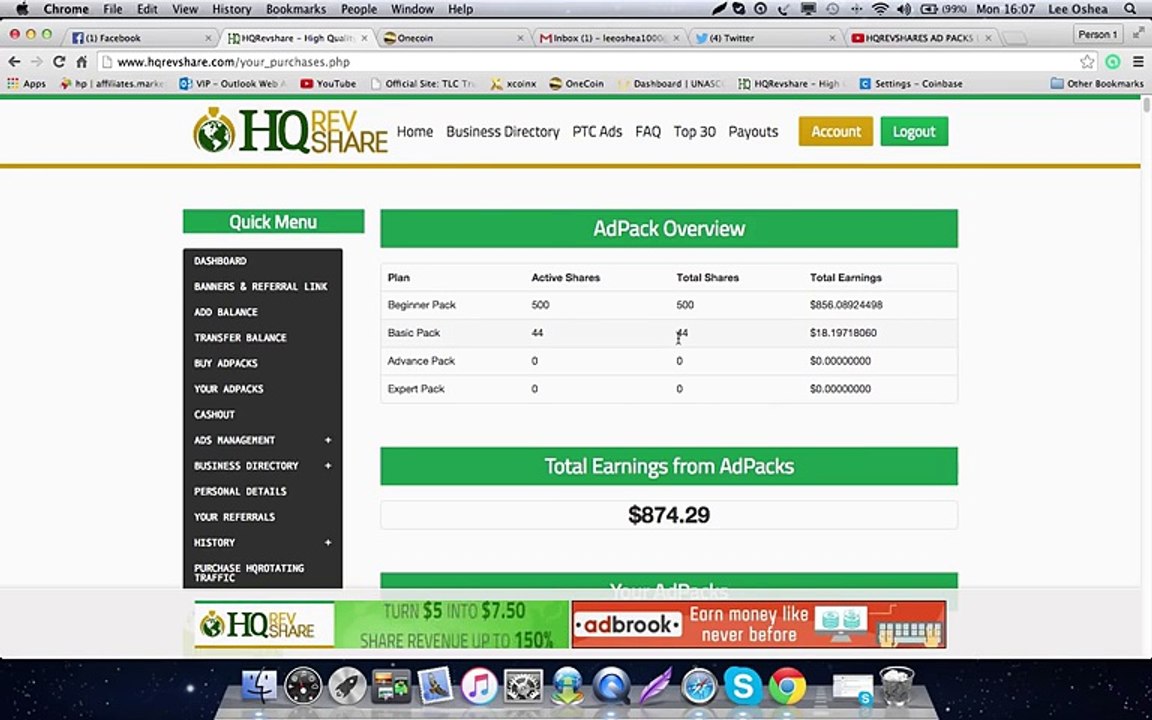Open the browser home page icon
Viewport: 1152px width, 720px height.
(82, 62)
